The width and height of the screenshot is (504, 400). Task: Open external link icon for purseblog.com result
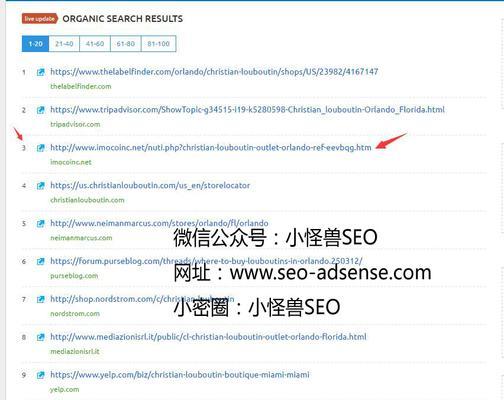click(40, 261)
